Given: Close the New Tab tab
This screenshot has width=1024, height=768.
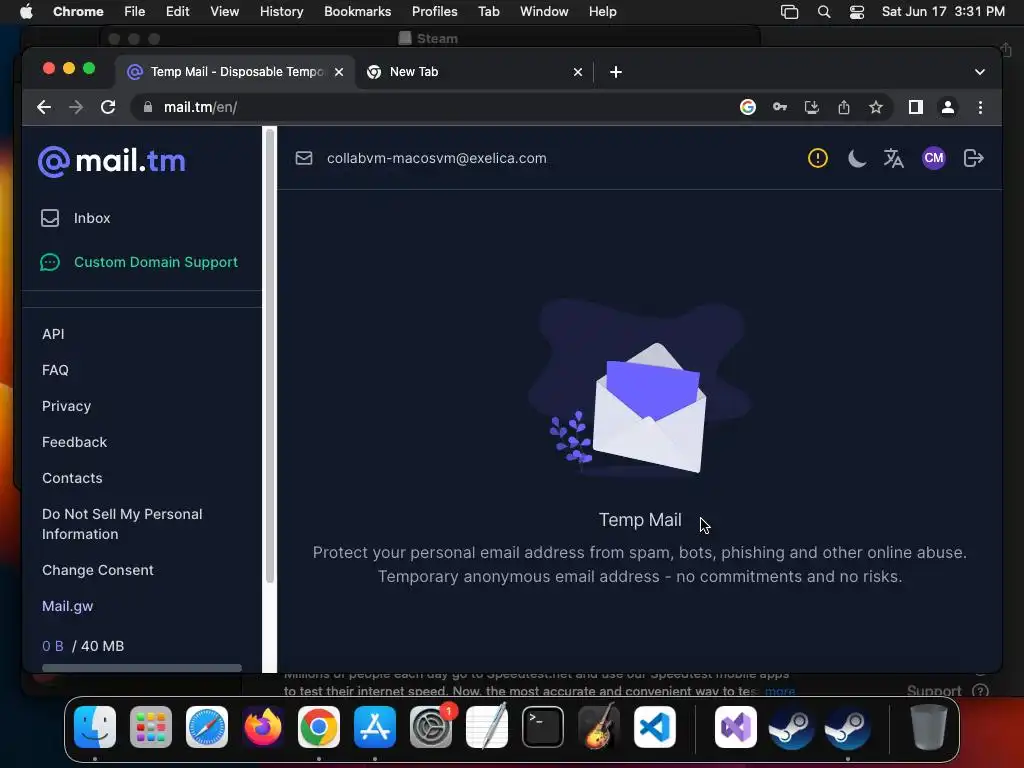Looking at the screenshot, I should pos(577,72).
